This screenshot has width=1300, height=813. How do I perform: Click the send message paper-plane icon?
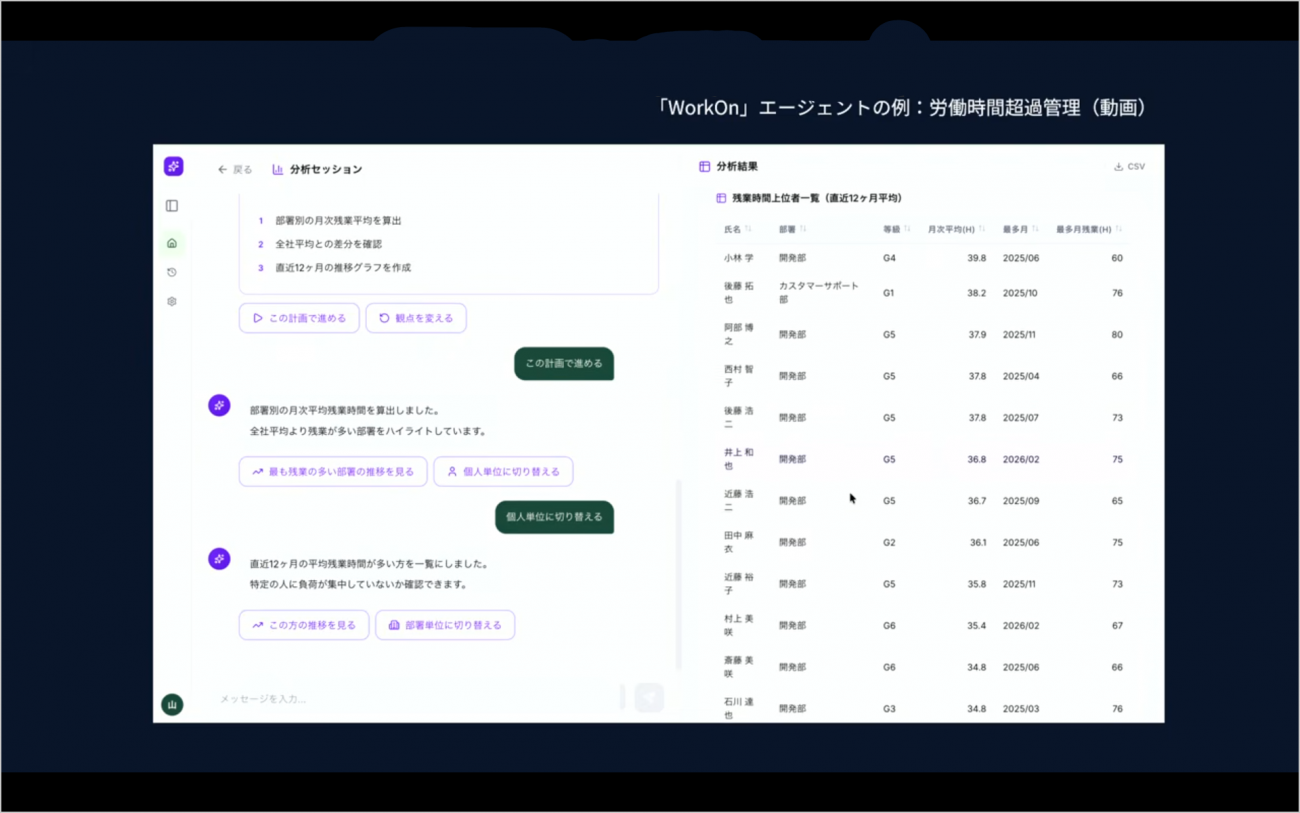pyautogui.click(x=649, y=697)
